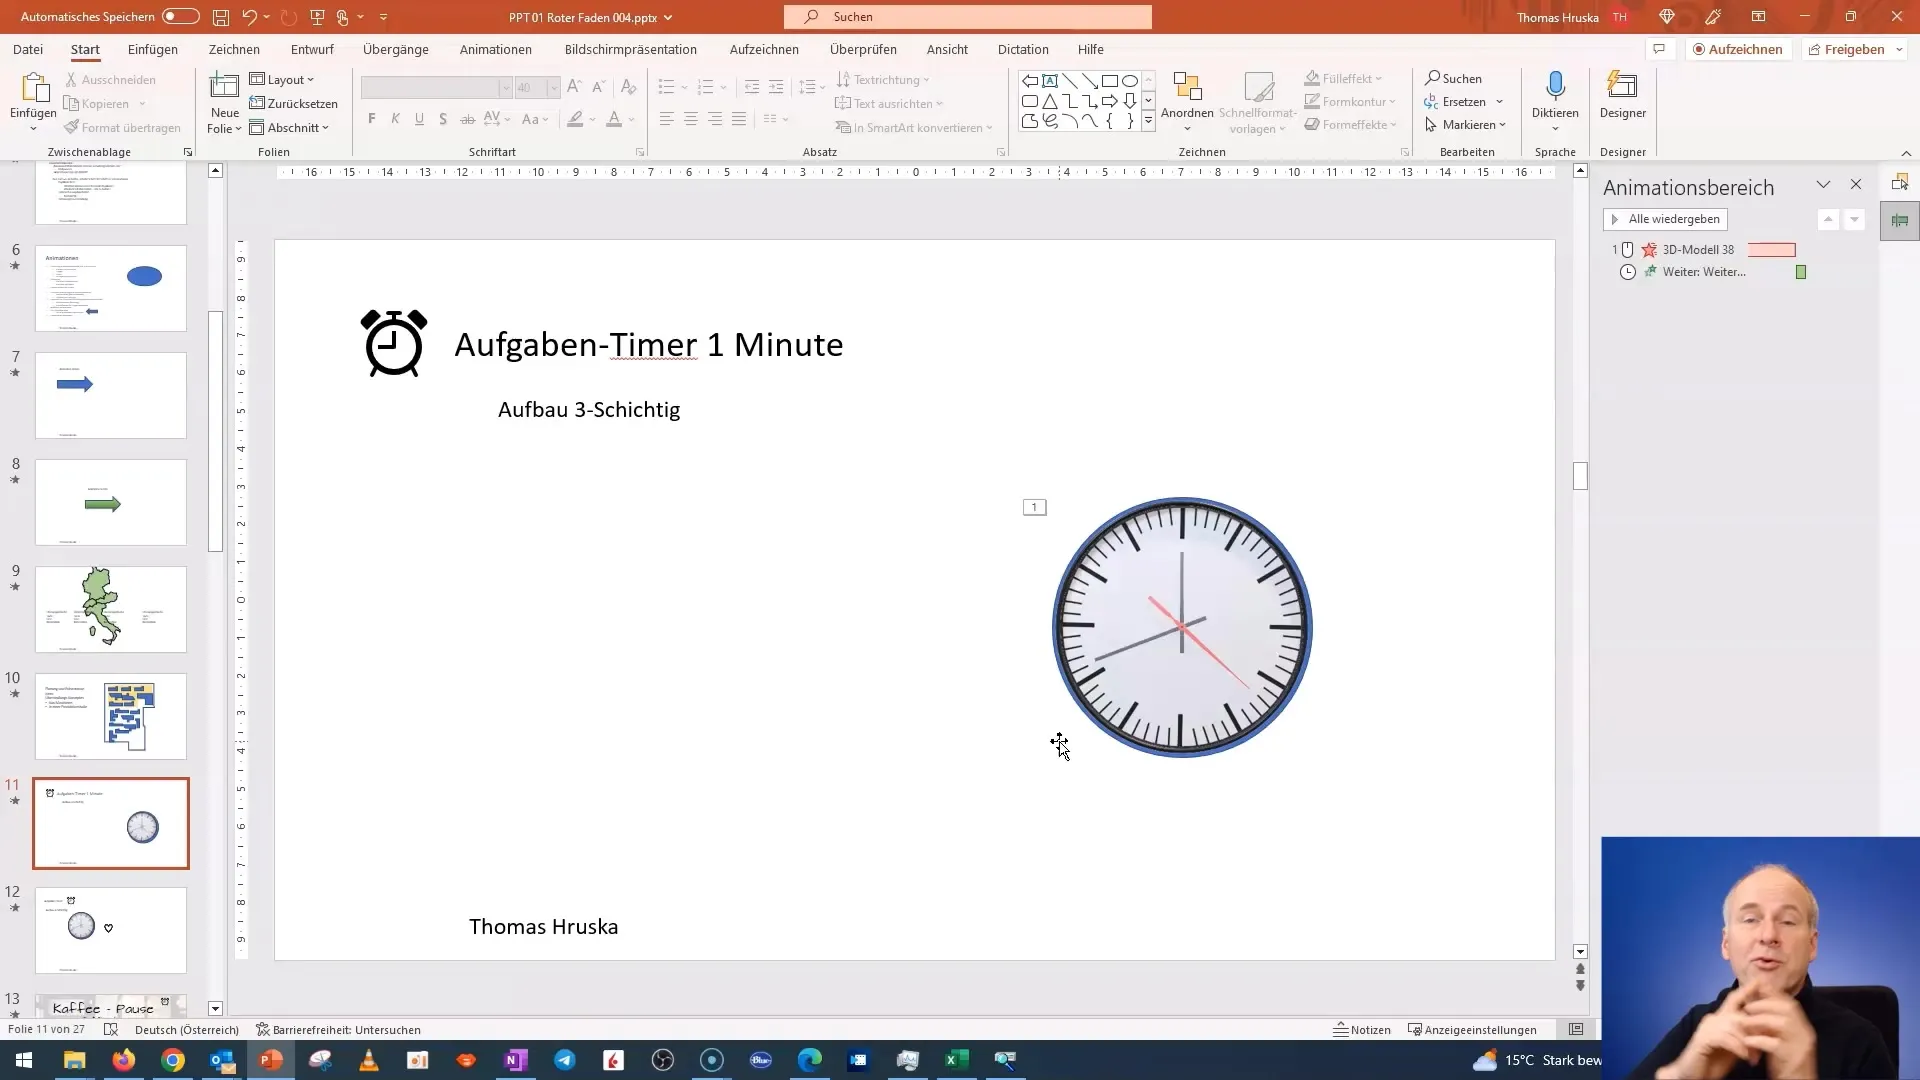Open the Animationen animations menu tab
This screenshot has width=1920, height=1080.
(497, 49)
